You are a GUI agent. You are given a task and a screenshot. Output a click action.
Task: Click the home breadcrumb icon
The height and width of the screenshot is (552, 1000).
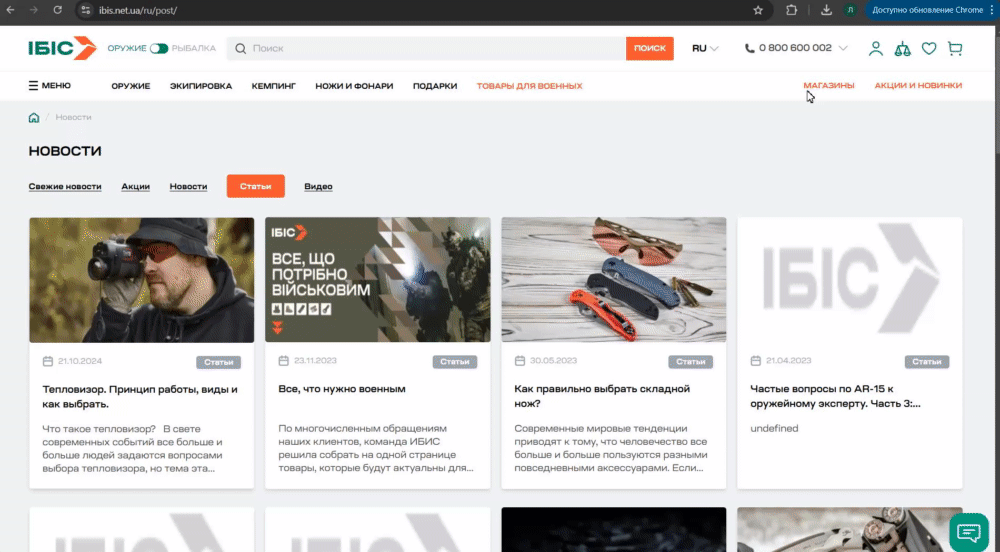click(34, 117)
